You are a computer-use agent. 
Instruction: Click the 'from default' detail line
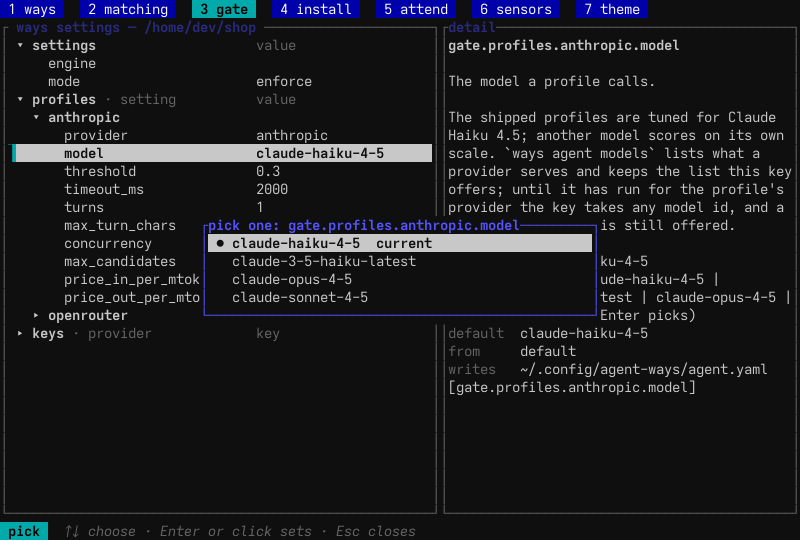click(512, 351)
